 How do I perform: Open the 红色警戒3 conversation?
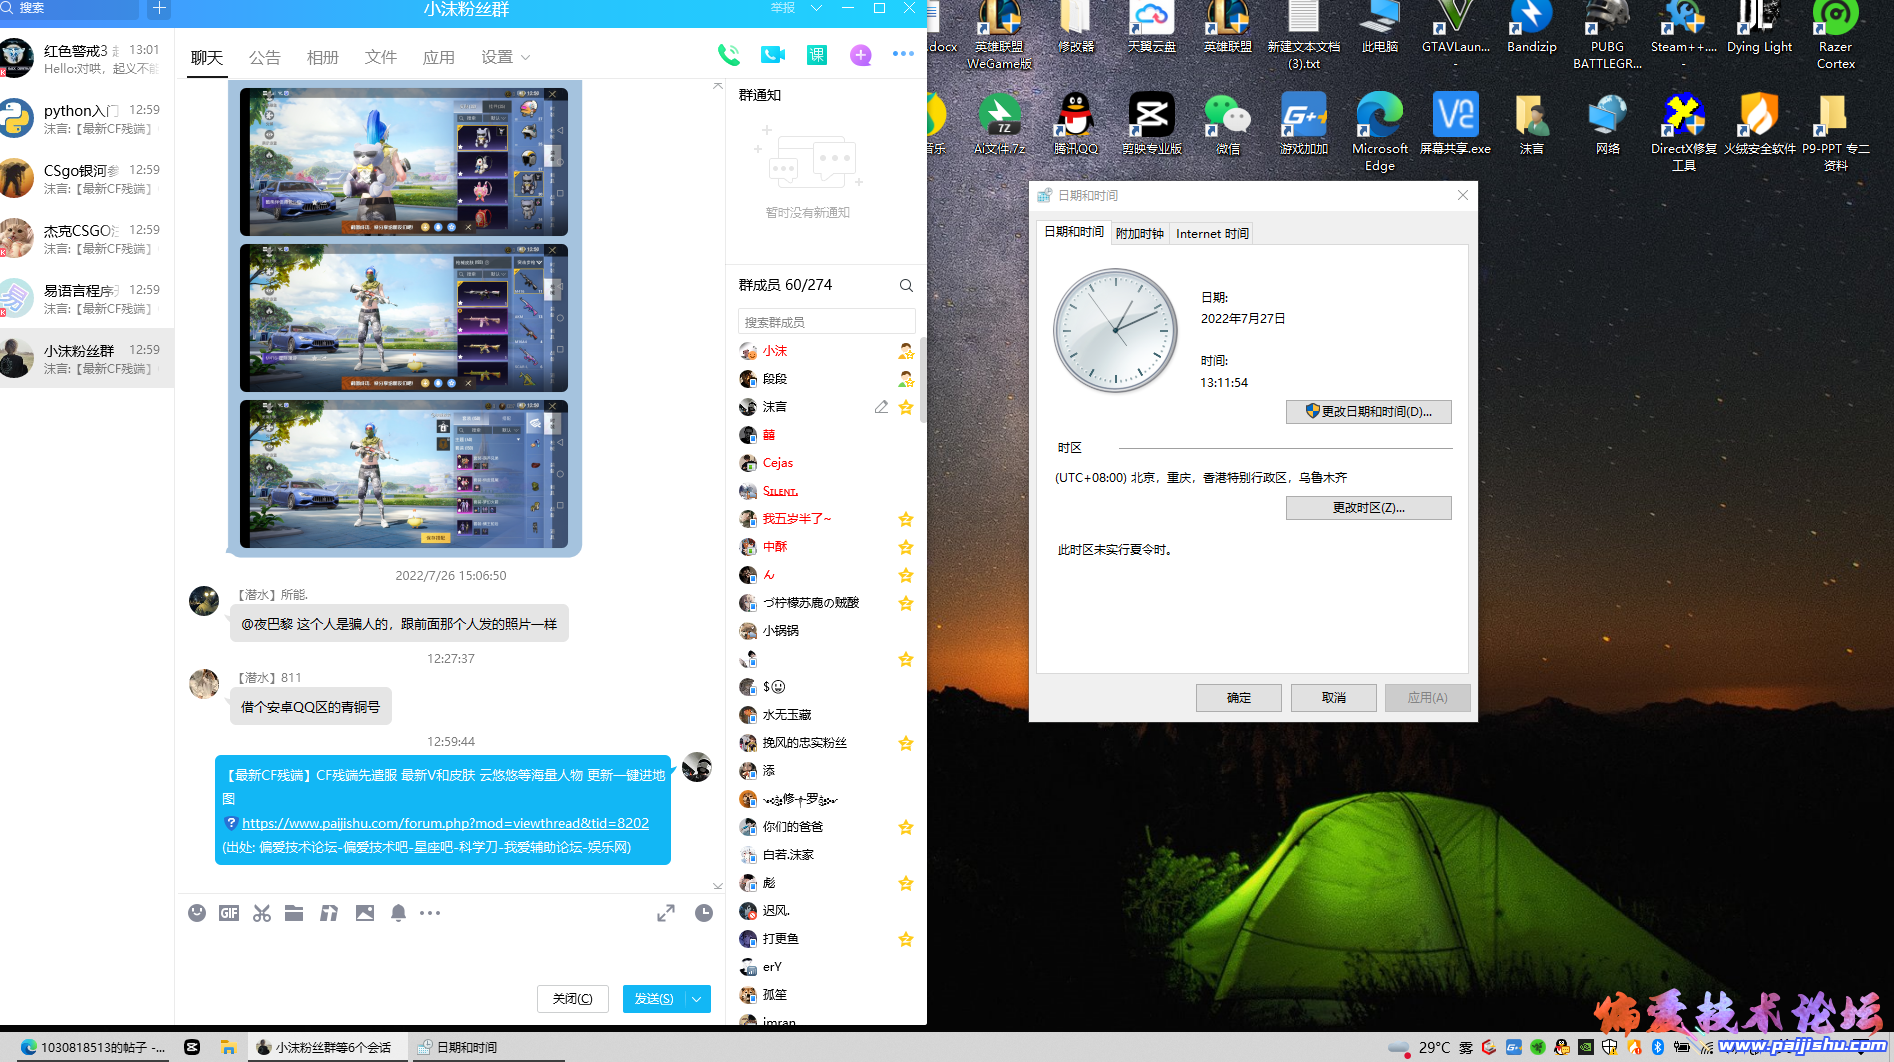[x=87, y=58]
